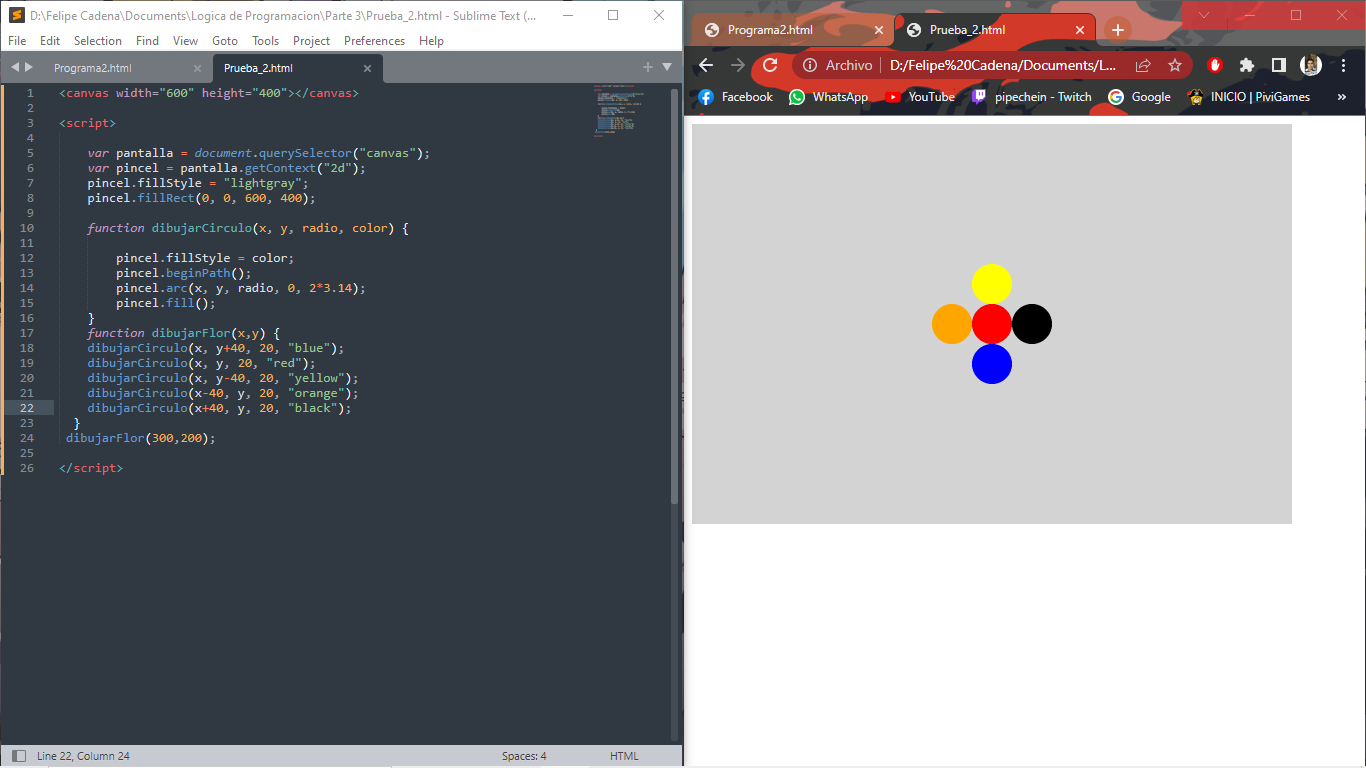Open the Help menu in Sublime Text
This screenshot has height=768, width=1366.
pyautogui.click(x=431, y=41)
